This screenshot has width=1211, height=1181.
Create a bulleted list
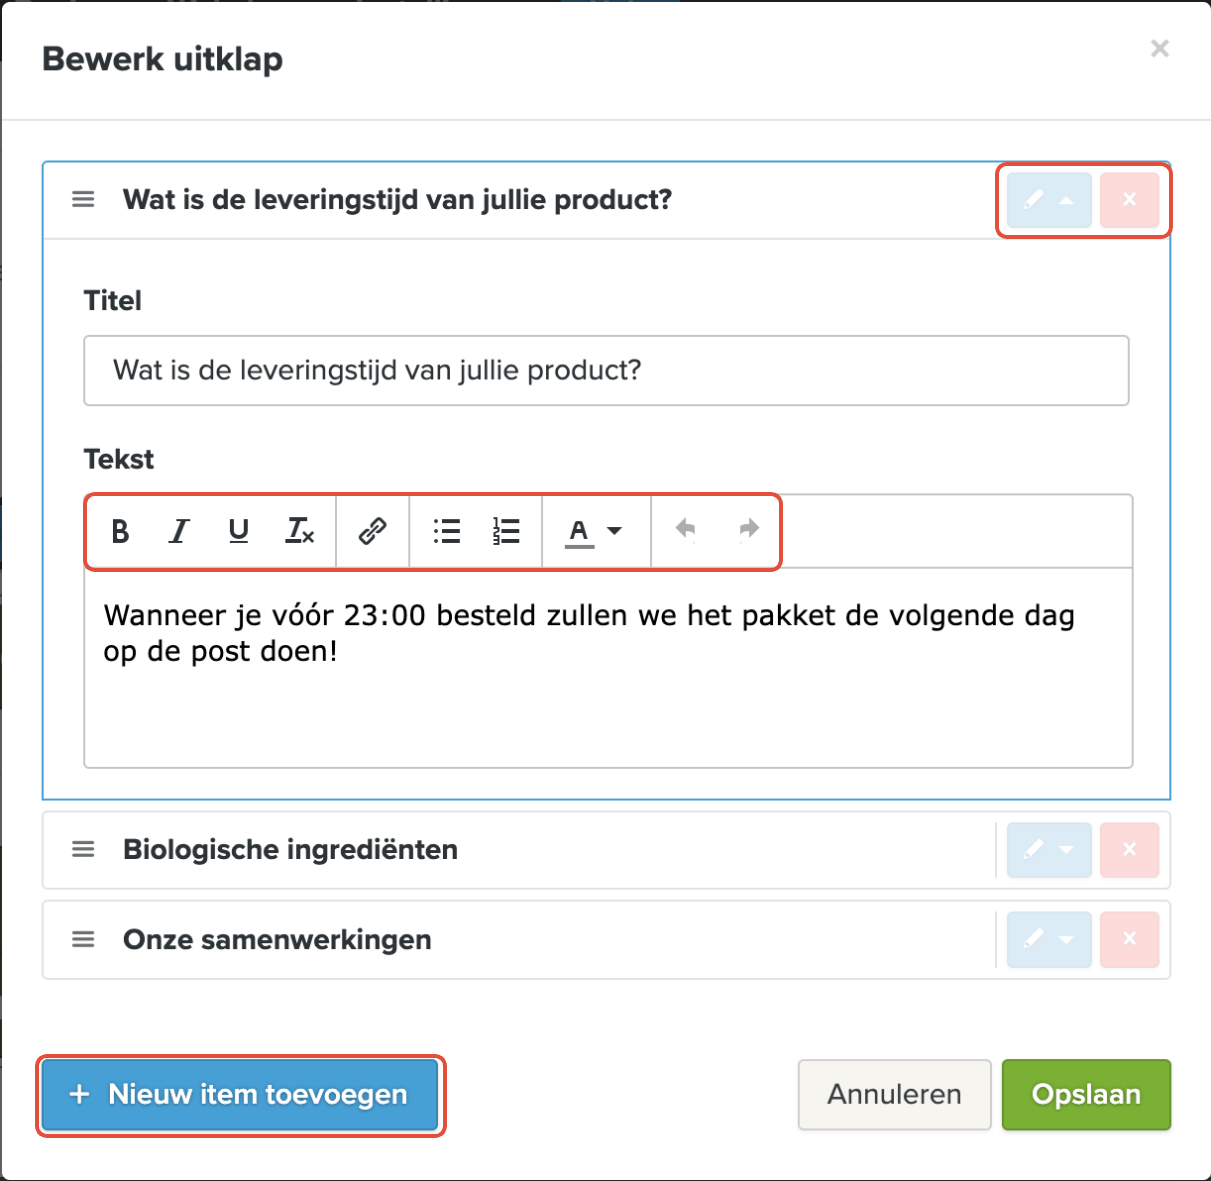tap(446, 531)
